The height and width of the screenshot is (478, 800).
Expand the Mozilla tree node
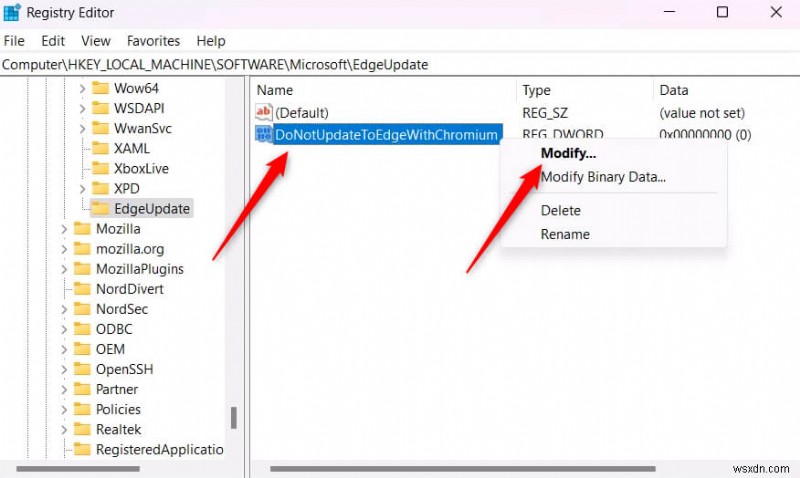(x=64, y=229)
